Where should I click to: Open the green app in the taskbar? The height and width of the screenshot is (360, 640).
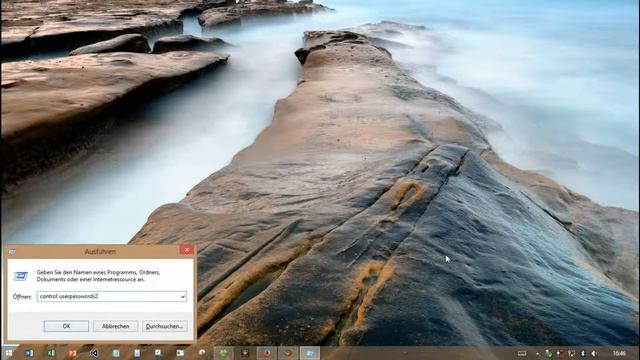(x=223, y=353)
